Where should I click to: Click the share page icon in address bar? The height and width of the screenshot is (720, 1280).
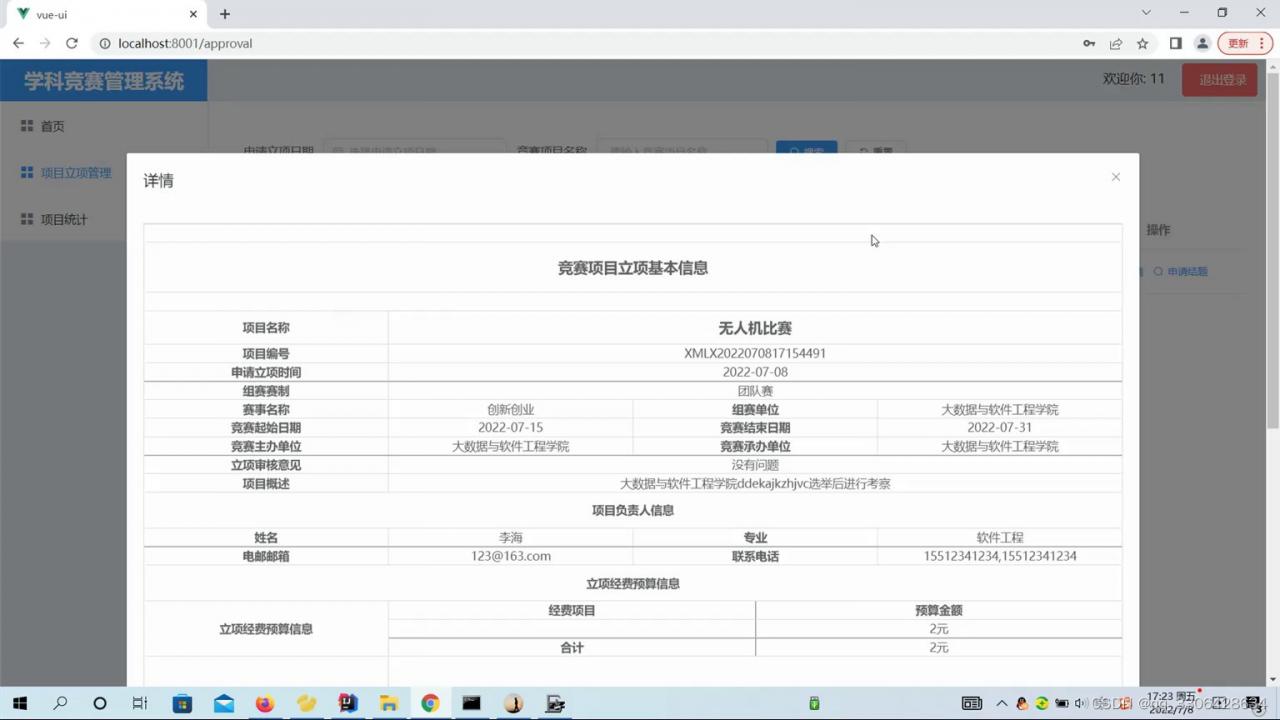[x=1116, y=43]
